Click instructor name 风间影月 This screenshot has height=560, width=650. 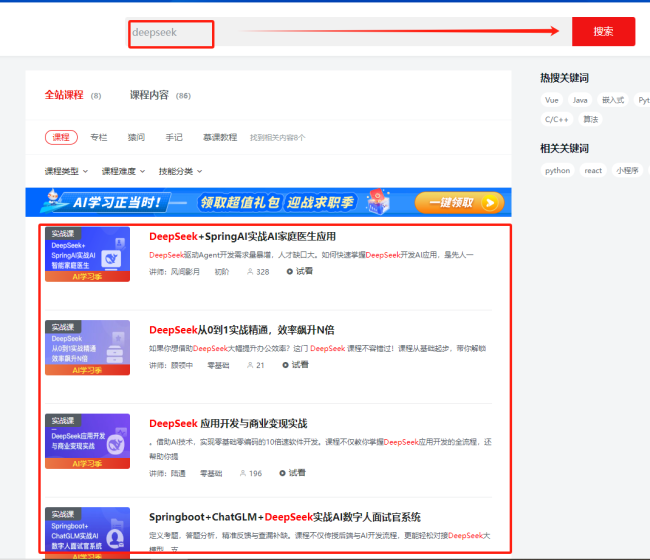click(185, 272)
